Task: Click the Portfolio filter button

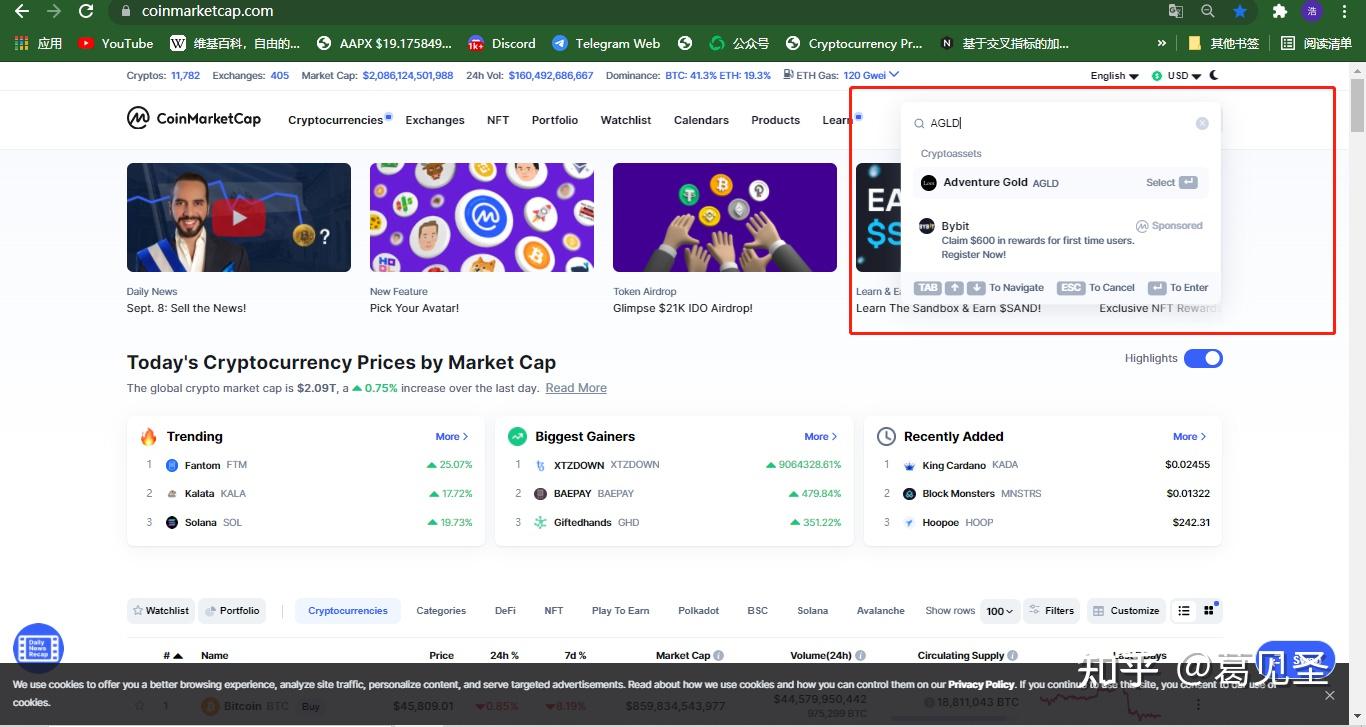Action: 232,610
